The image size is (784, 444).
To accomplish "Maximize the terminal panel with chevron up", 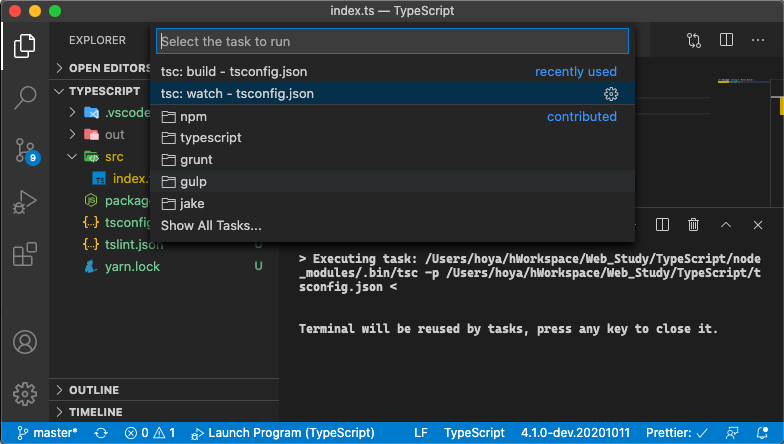I will 726,225.
